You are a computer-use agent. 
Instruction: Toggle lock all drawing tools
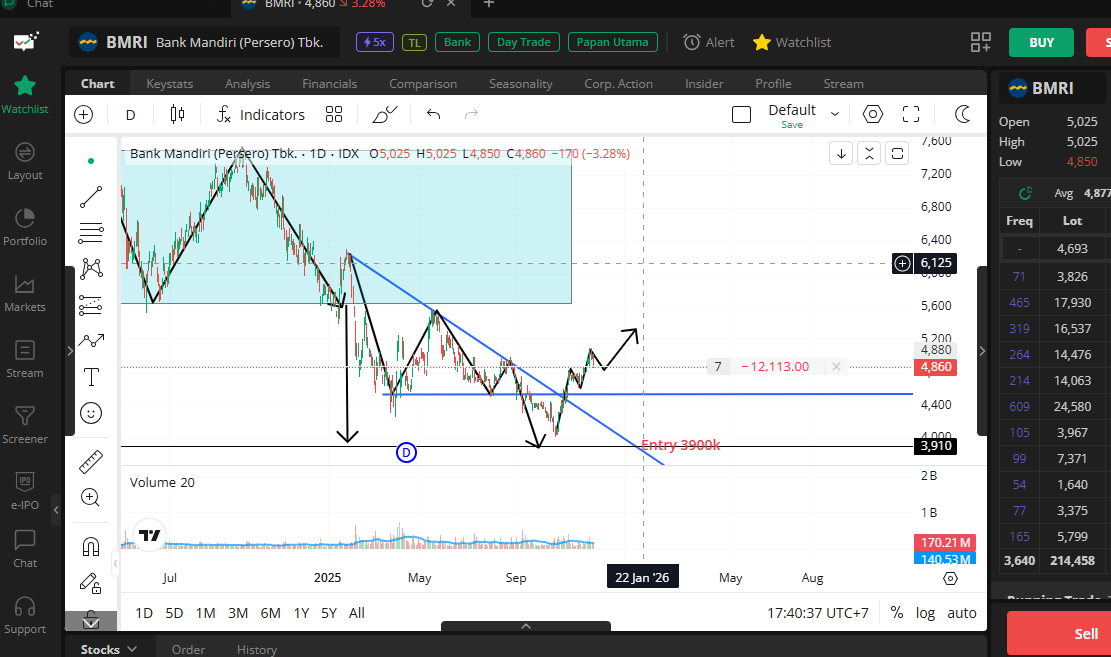(x=91, y=583)
